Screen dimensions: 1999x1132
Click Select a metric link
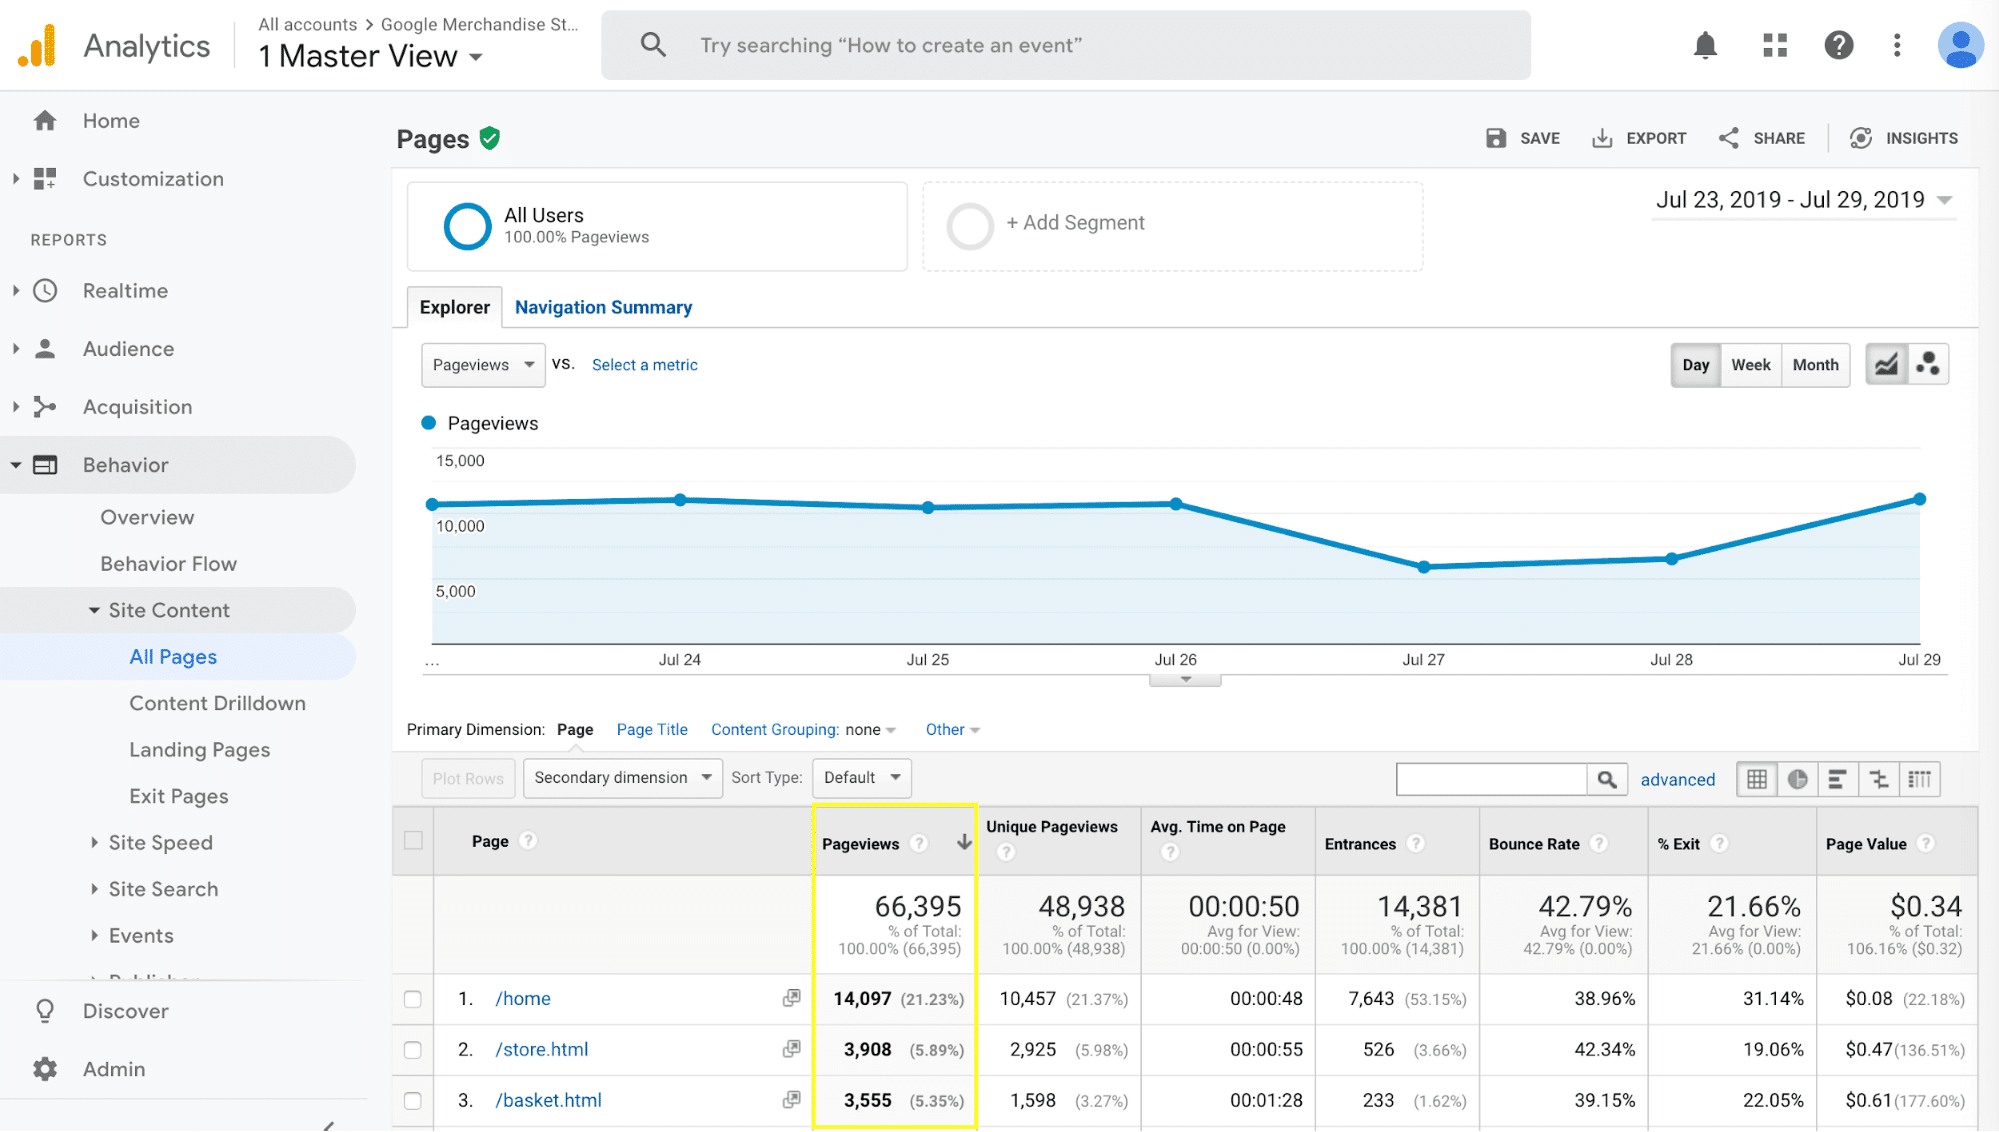[x=645, y=365]
